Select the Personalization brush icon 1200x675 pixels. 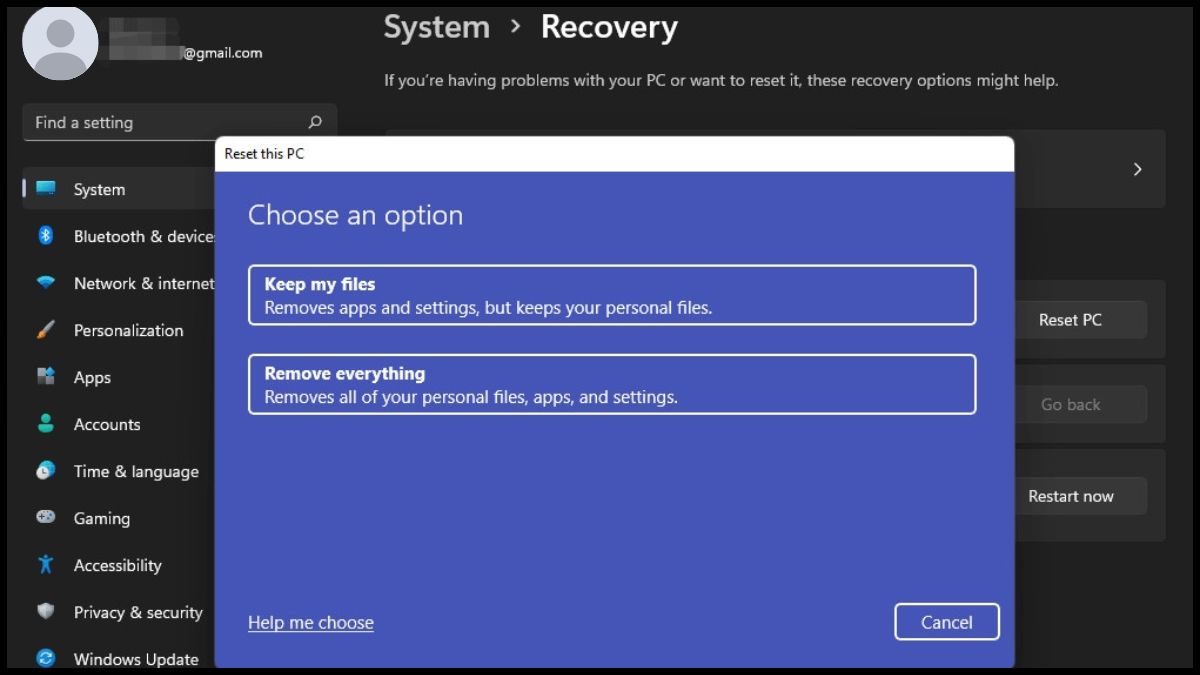tap(44, 330)
